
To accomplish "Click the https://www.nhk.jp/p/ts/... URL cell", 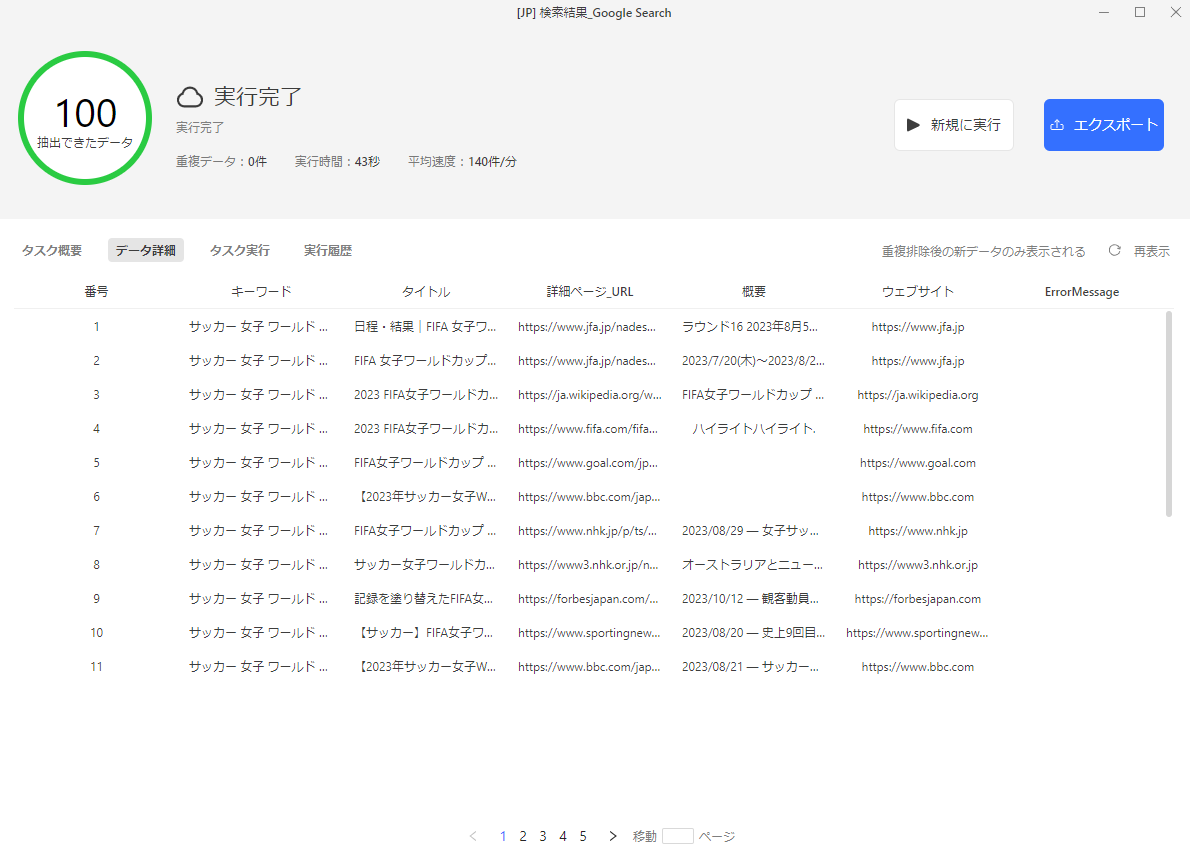I will pos(587,531).
